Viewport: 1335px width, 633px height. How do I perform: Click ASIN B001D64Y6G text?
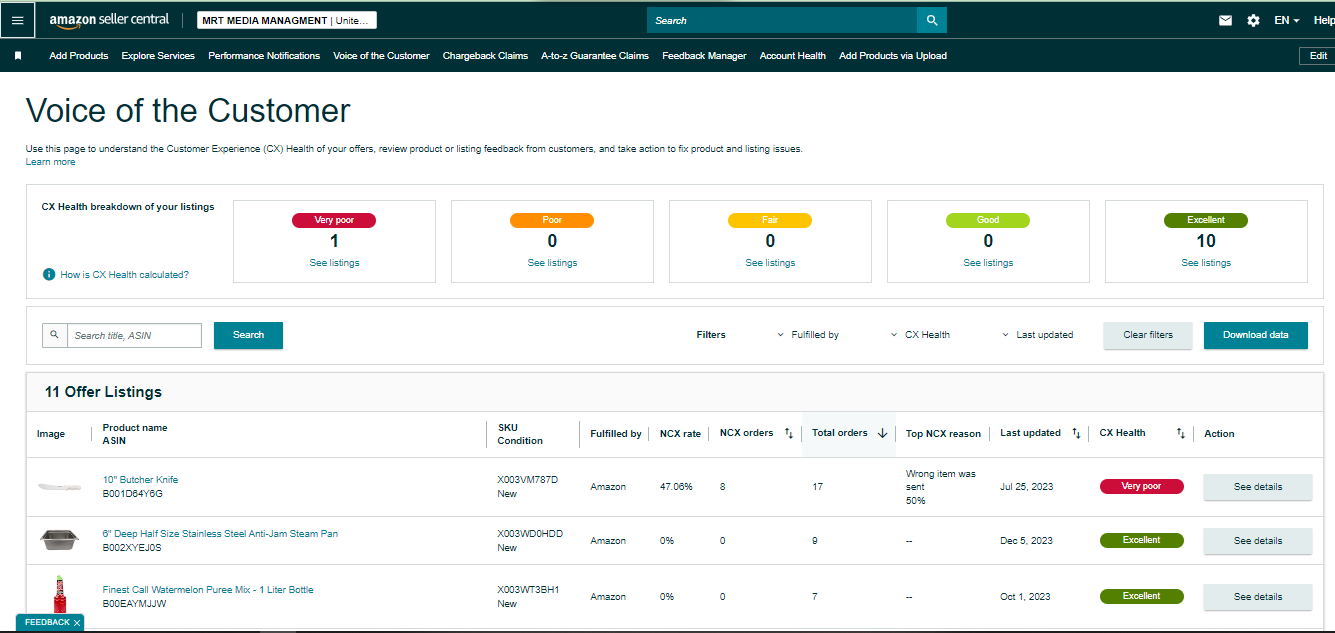click(x=132, y=494)
